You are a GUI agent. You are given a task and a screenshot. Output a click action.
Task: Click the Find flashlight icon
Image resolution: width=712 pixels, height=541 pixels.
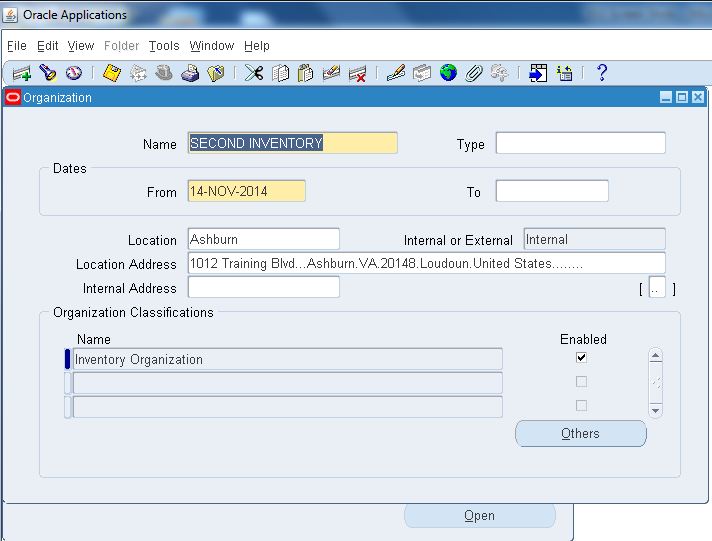point(48,73)
